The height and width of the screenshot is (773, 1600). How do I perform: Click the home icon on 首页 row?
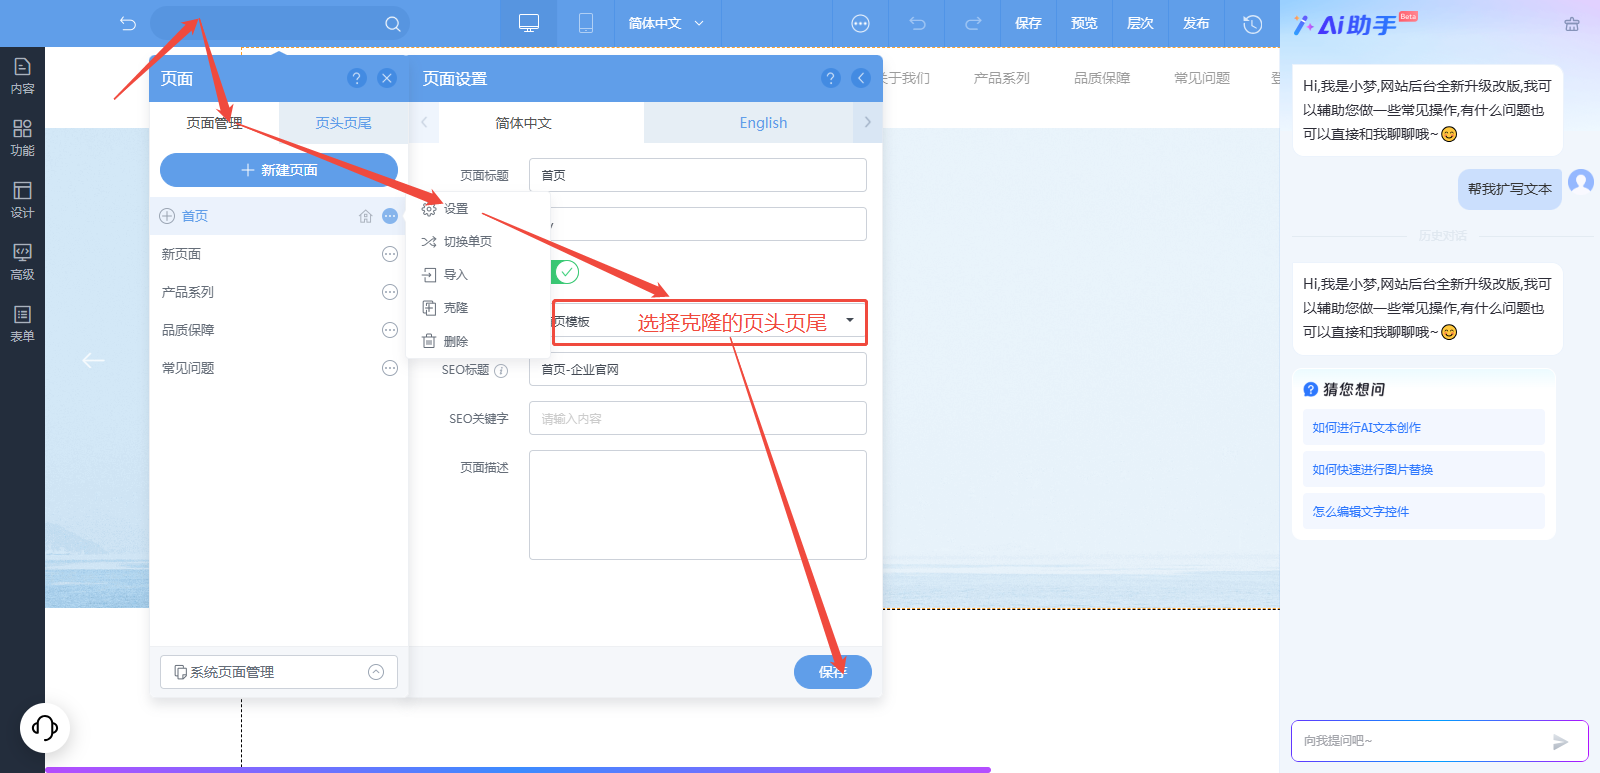coord(365,216)
